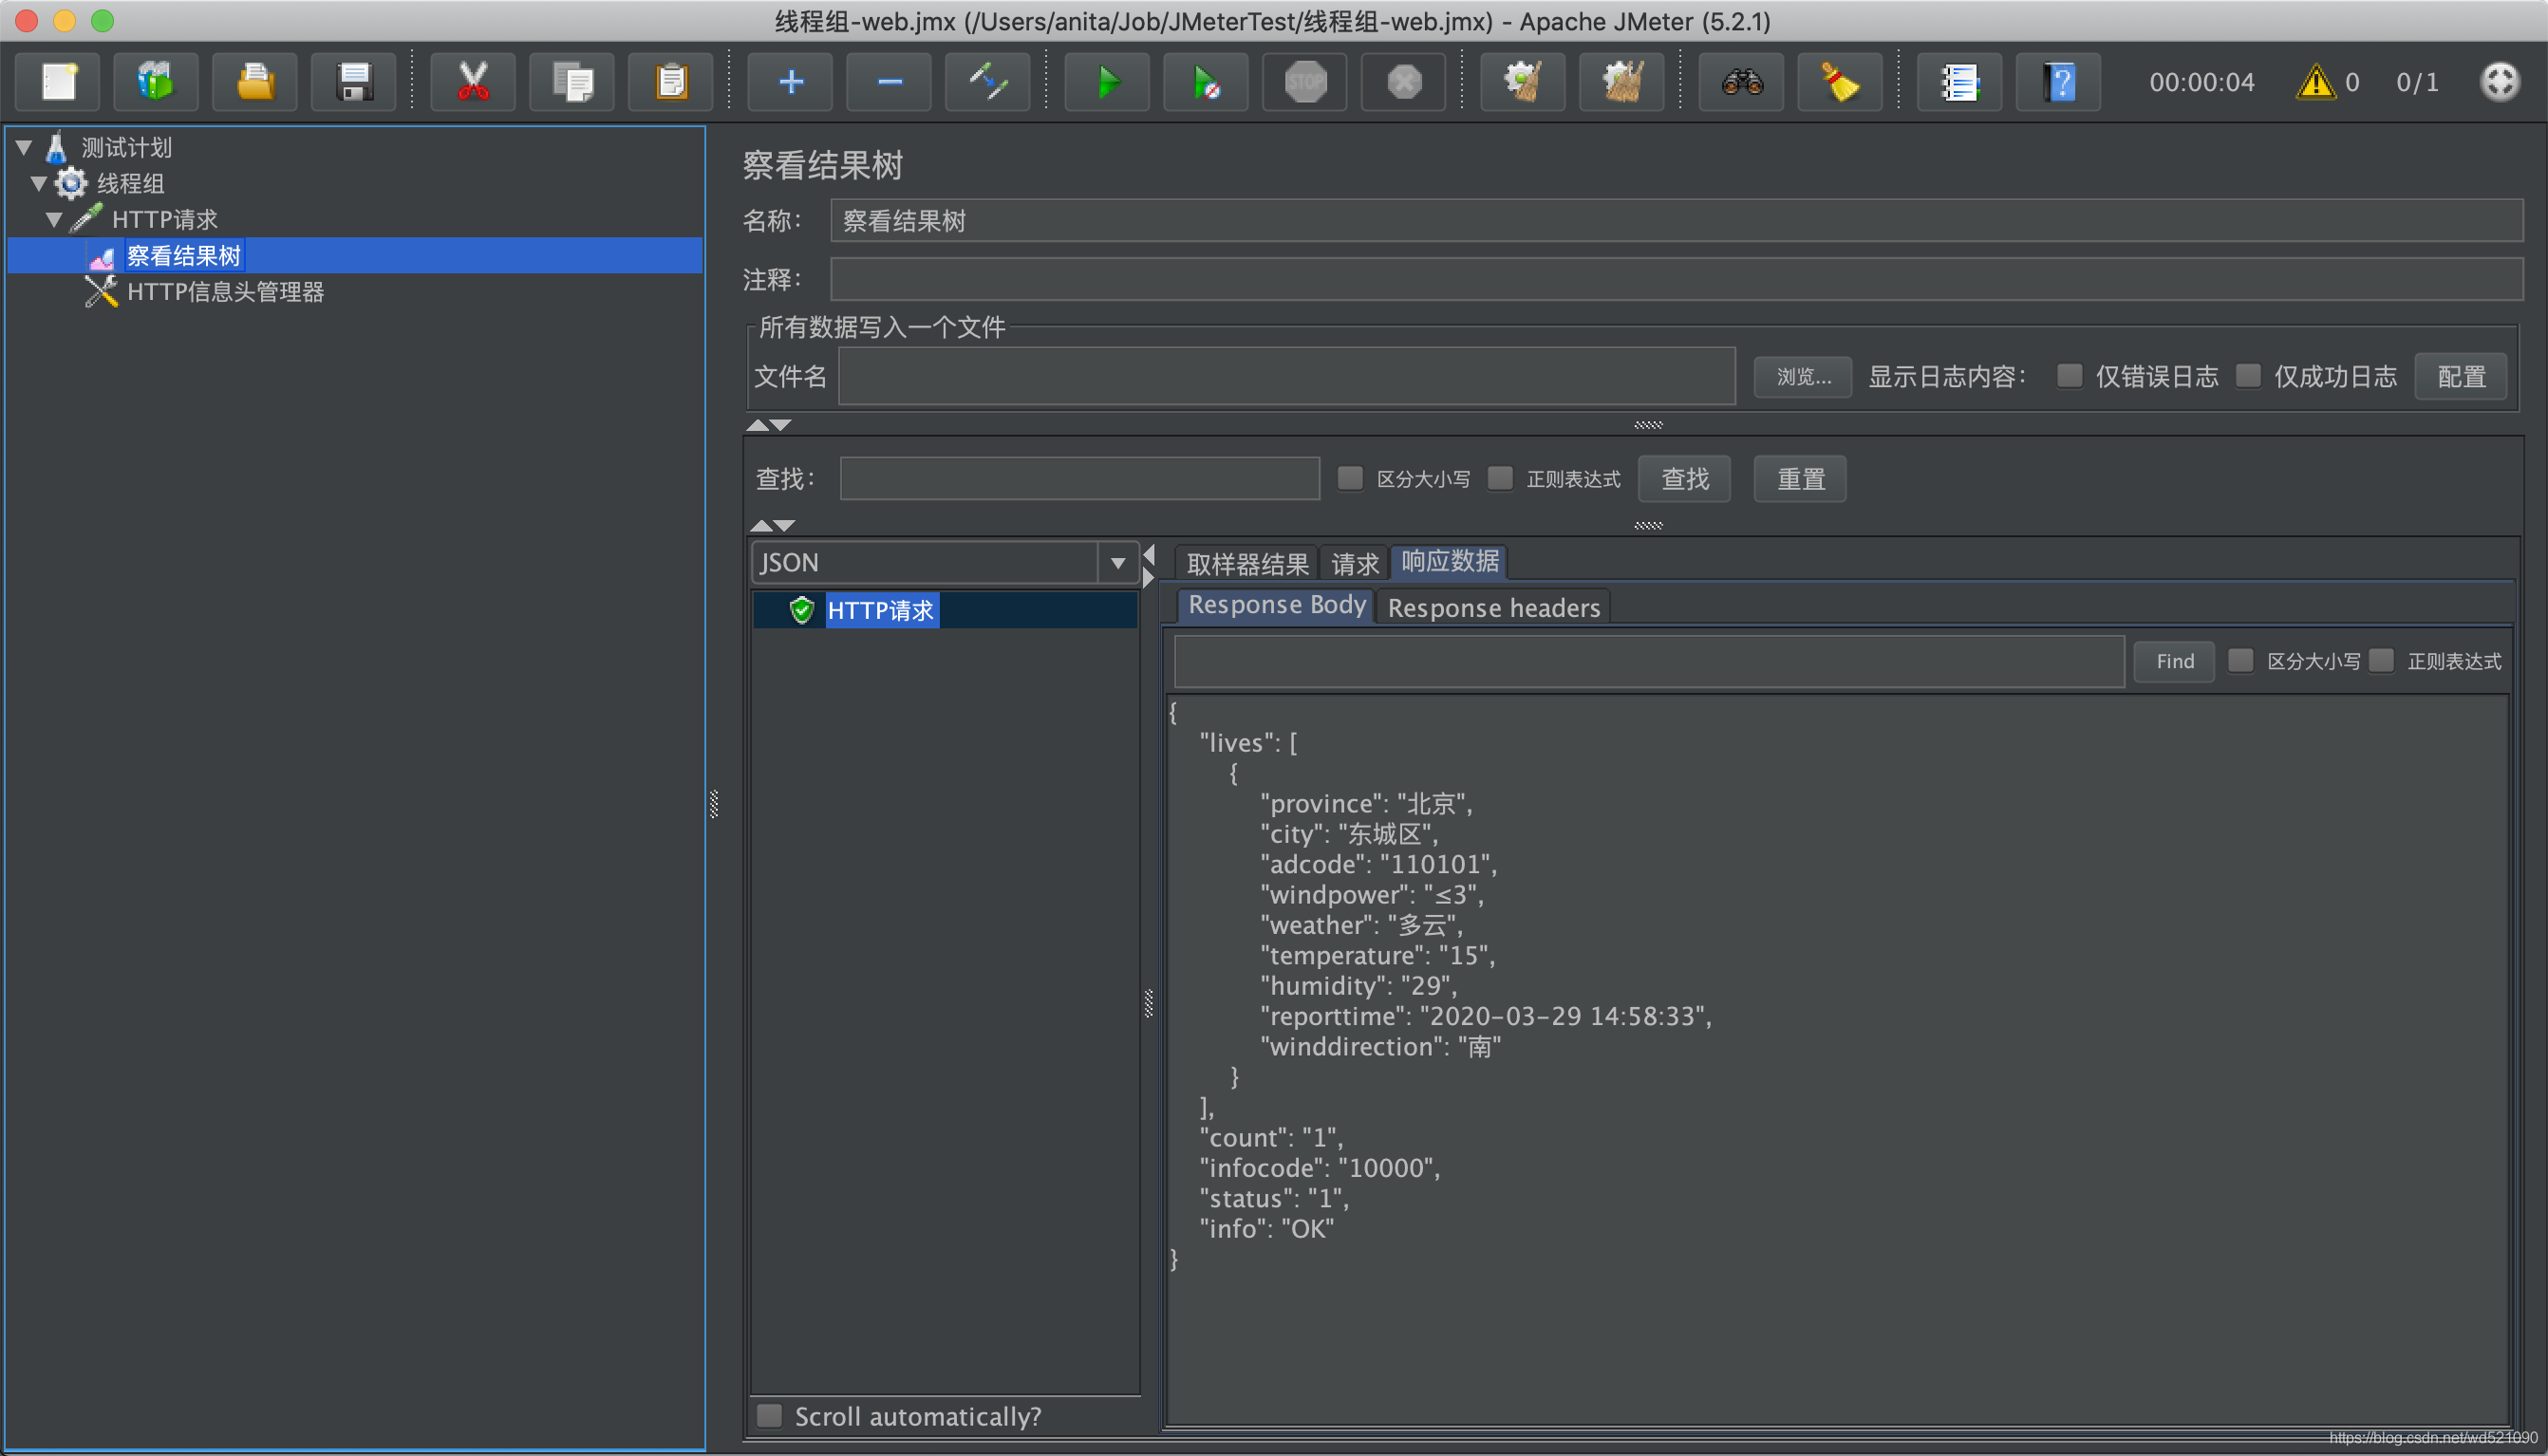Click the Find button in response panel
Screen dimensions: 2548x1456
[2174, 661]
